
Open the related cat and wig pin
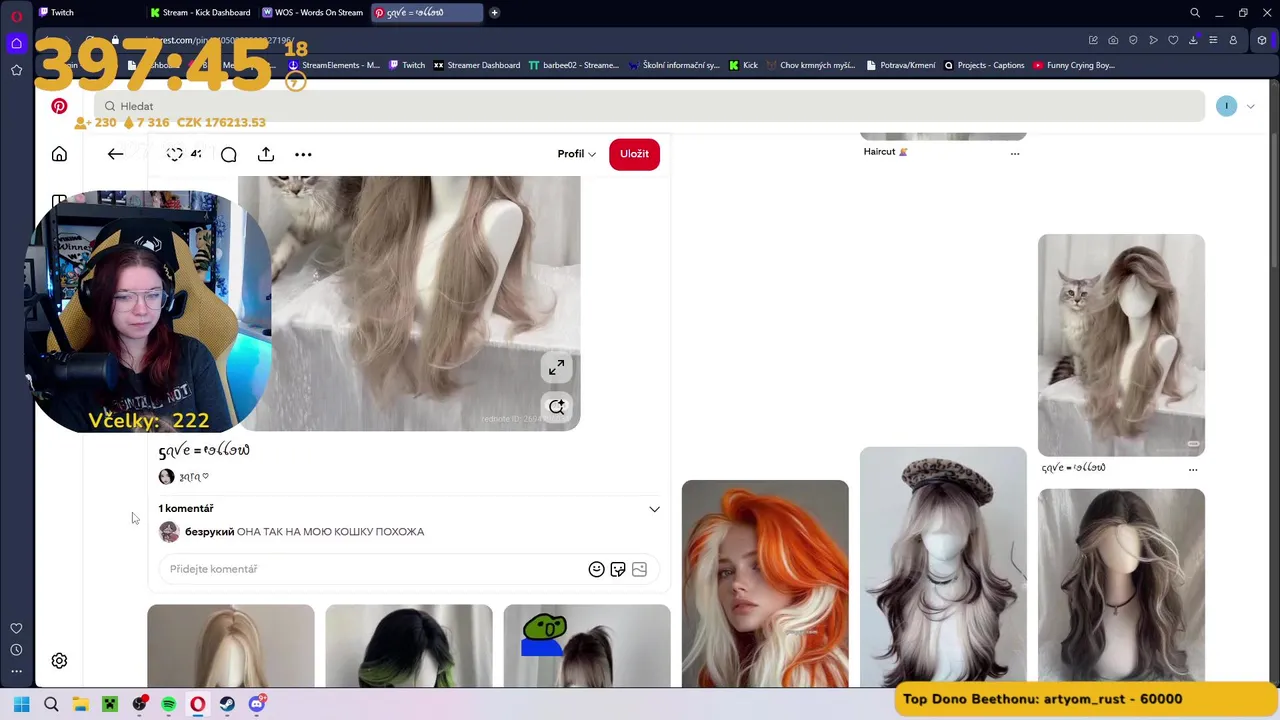[x=1121, y=345]
